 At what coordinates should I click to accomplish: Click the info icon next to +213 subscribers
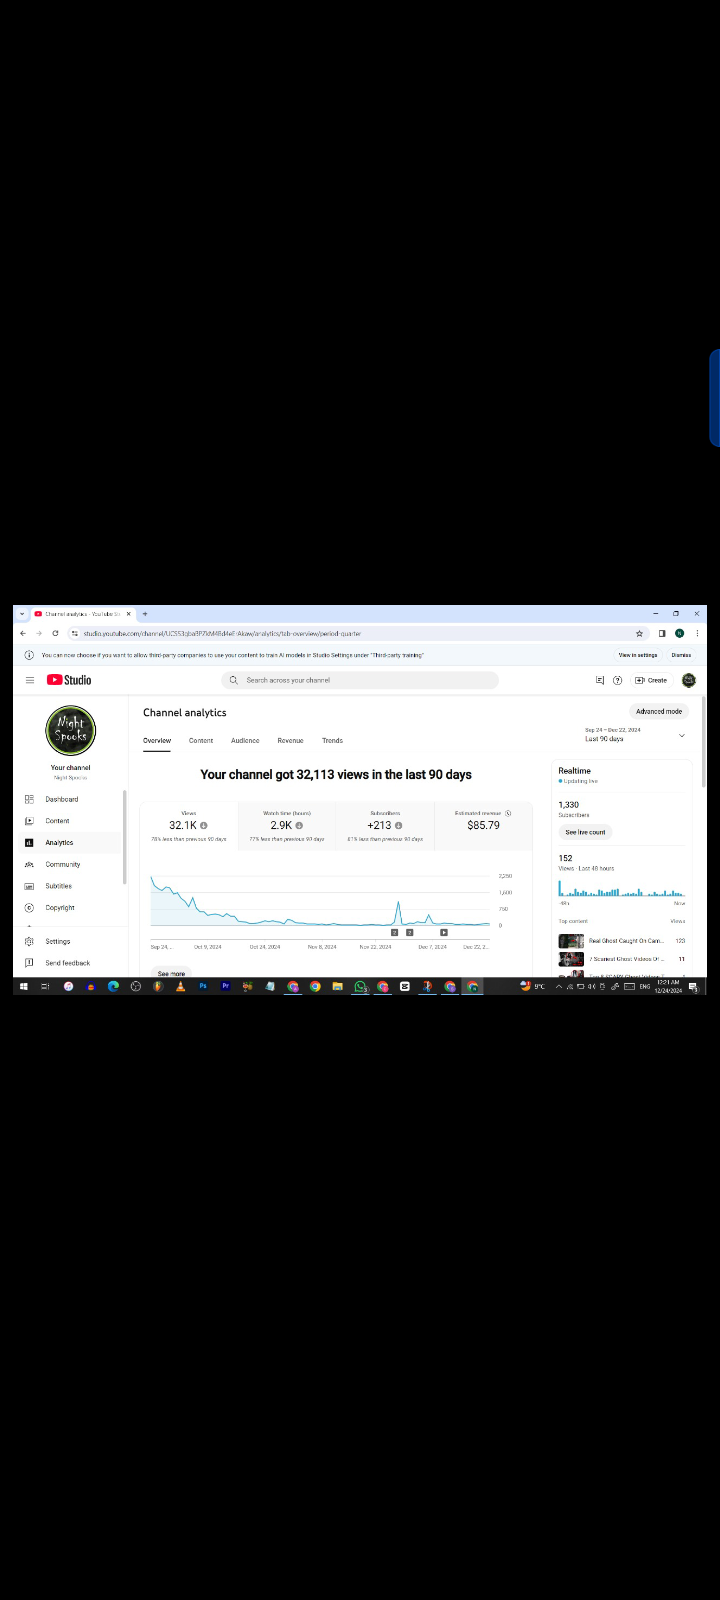pos(398,825)
